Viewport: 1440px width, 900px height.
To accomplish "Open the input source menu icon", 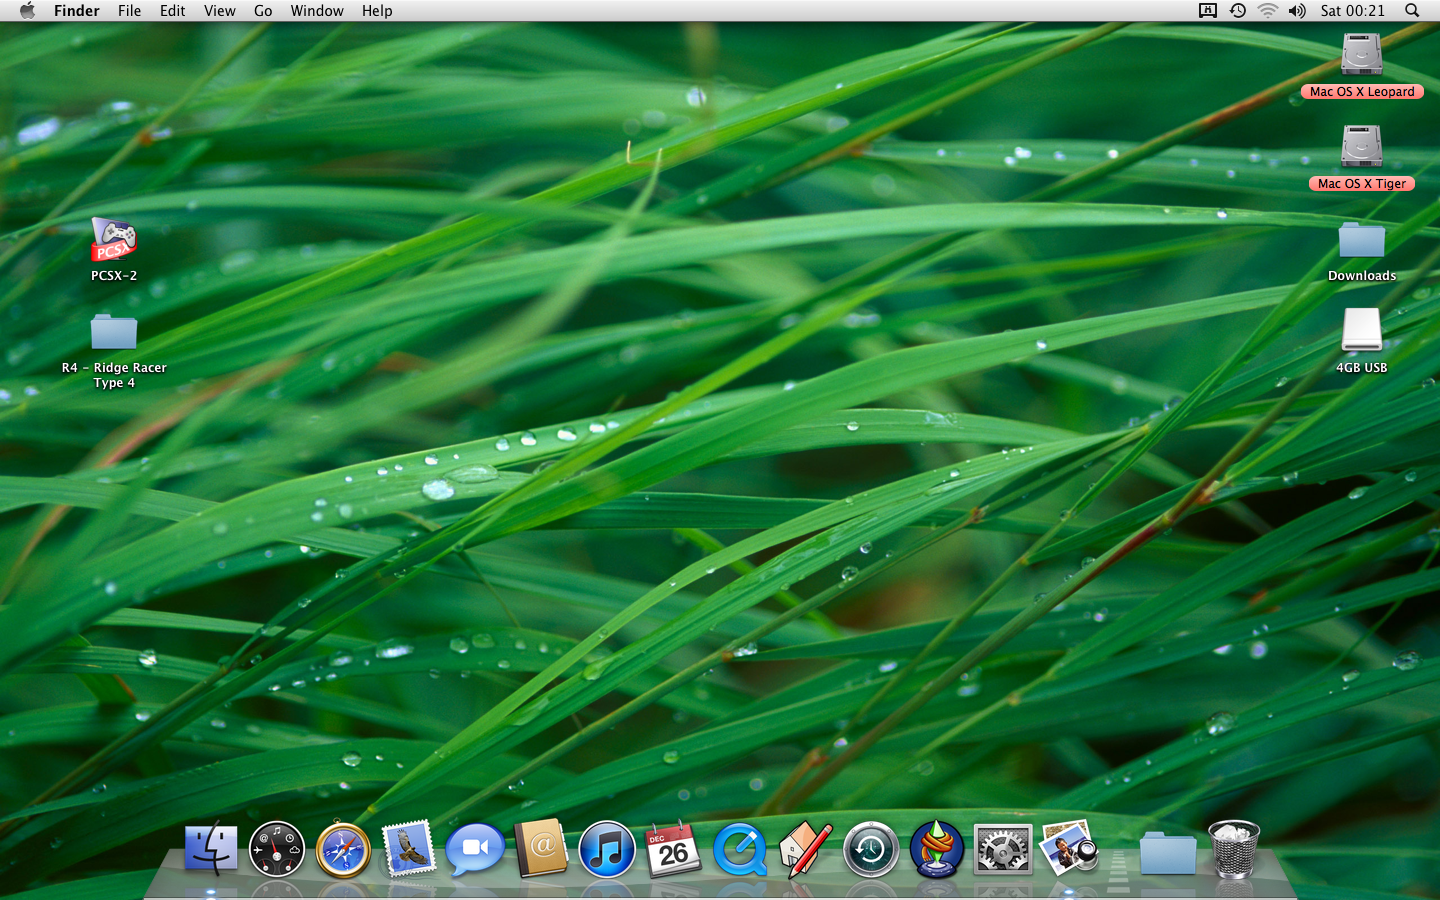I will coord(1208,11).
